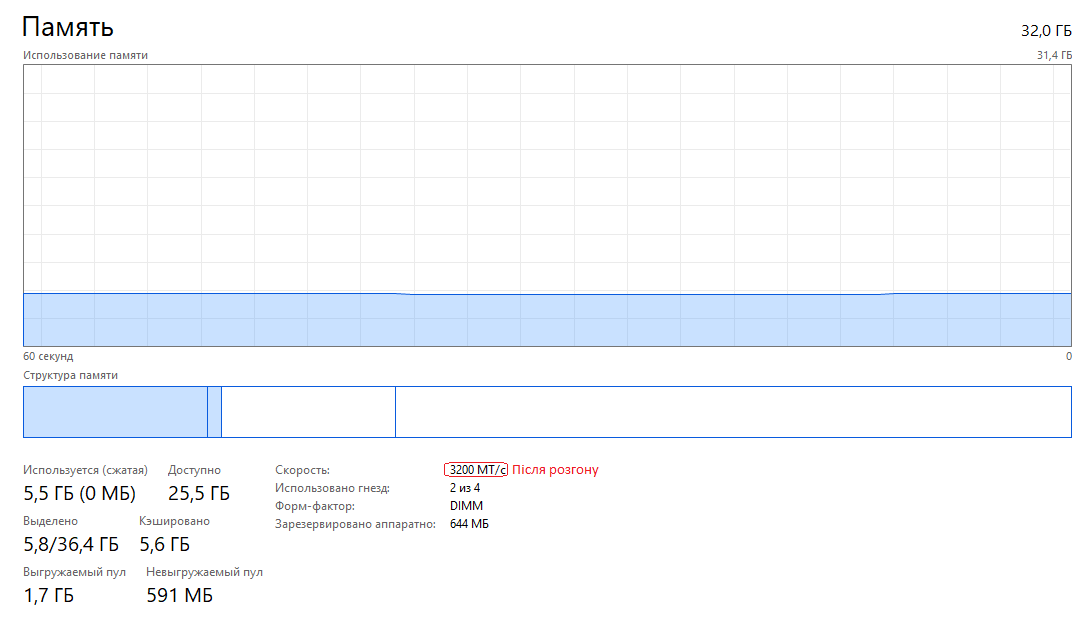Select the 25,5 ГБ available value
The width and height of the screenshot is (1086, 622).
pyautogui.click(x=199, y=493)
